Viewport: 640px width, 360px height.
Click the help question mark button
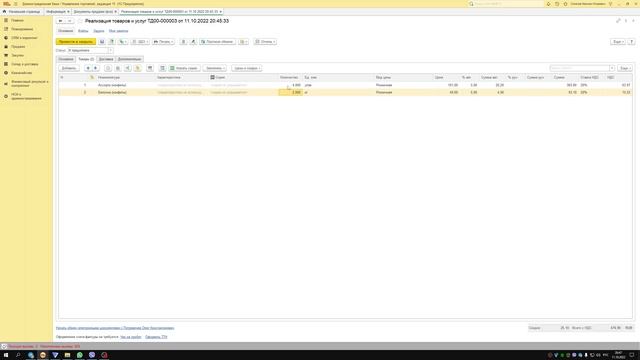click(x=631, y=42)
